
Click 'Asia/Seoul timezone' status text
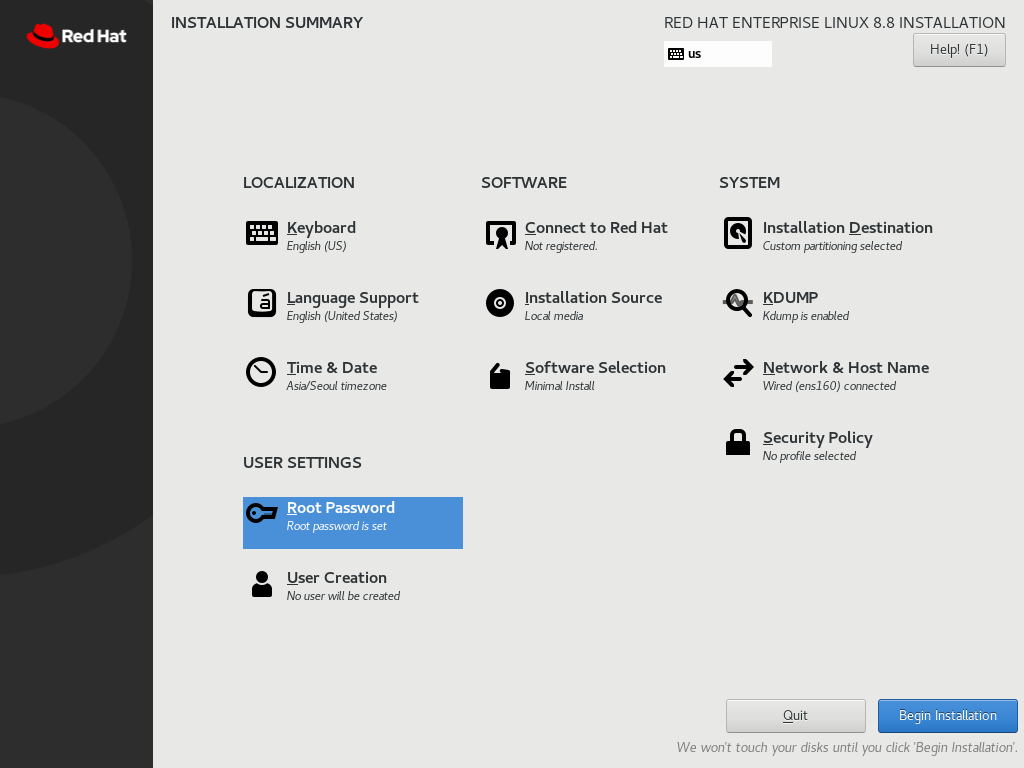click(x=336, y=386)
